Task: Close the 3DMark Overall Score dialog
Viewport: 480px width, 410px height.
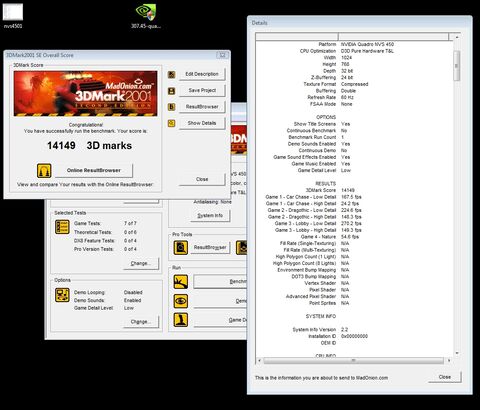Action: coord(202,179)
